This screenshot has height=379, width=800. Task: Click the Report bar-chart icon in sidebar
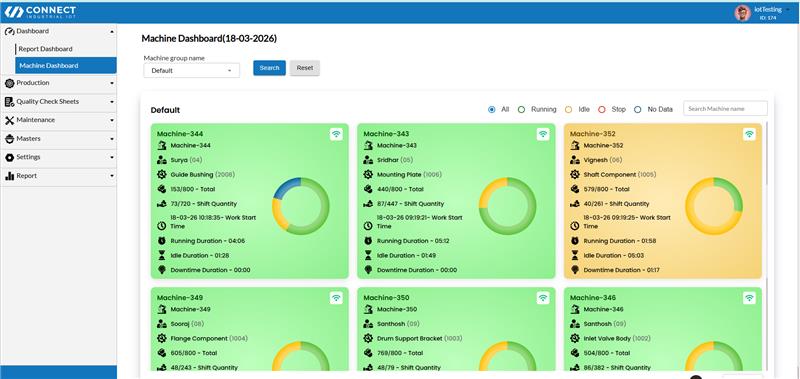click(9, 176)
